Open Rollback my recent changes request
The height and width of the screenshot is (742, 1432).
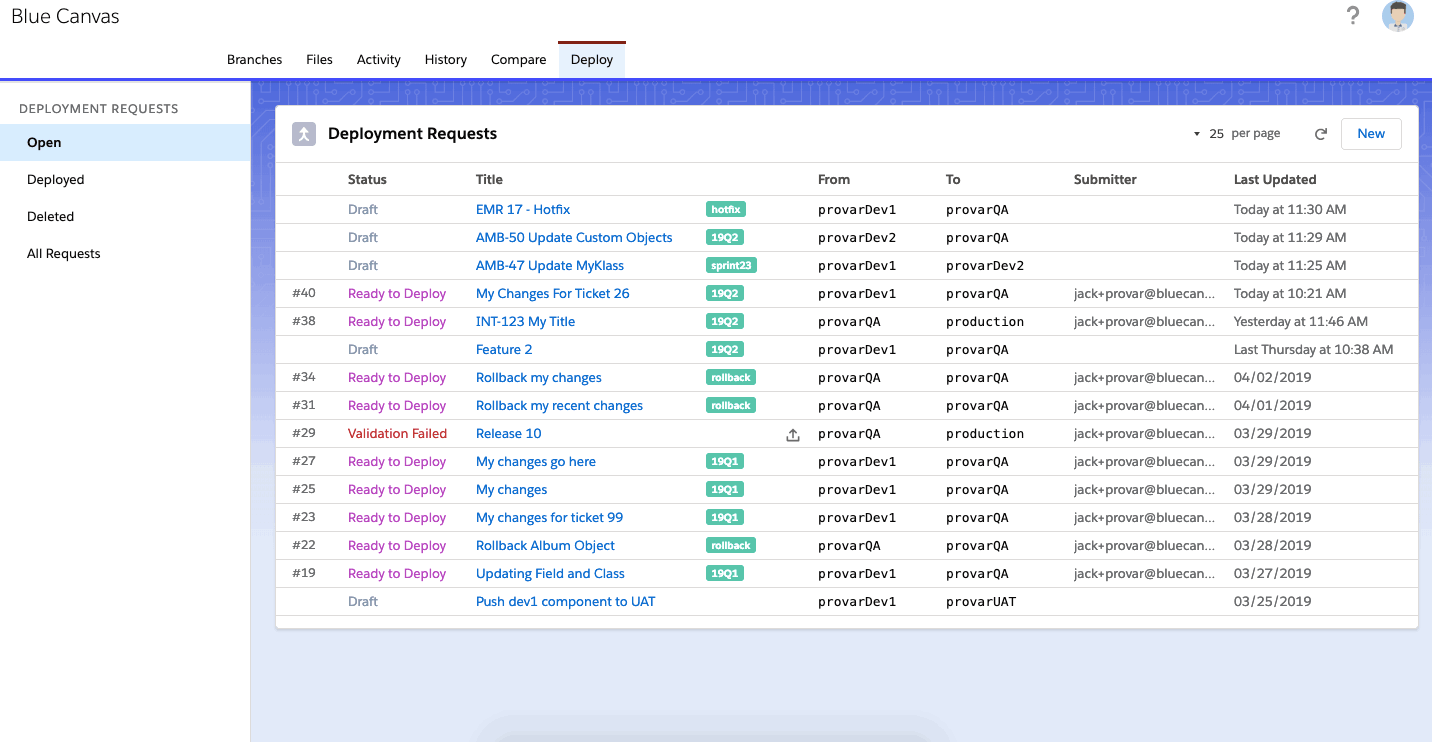560,406
